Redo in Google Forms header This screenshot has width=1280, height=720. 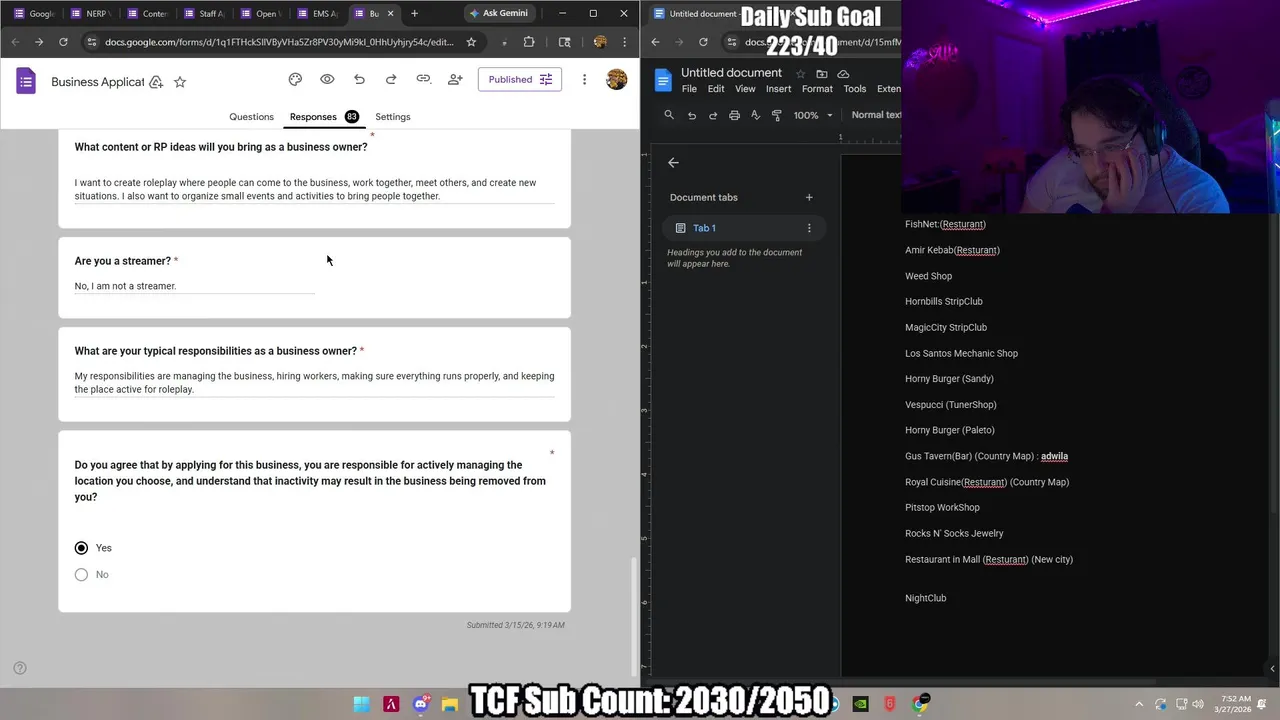click(391, 80)
